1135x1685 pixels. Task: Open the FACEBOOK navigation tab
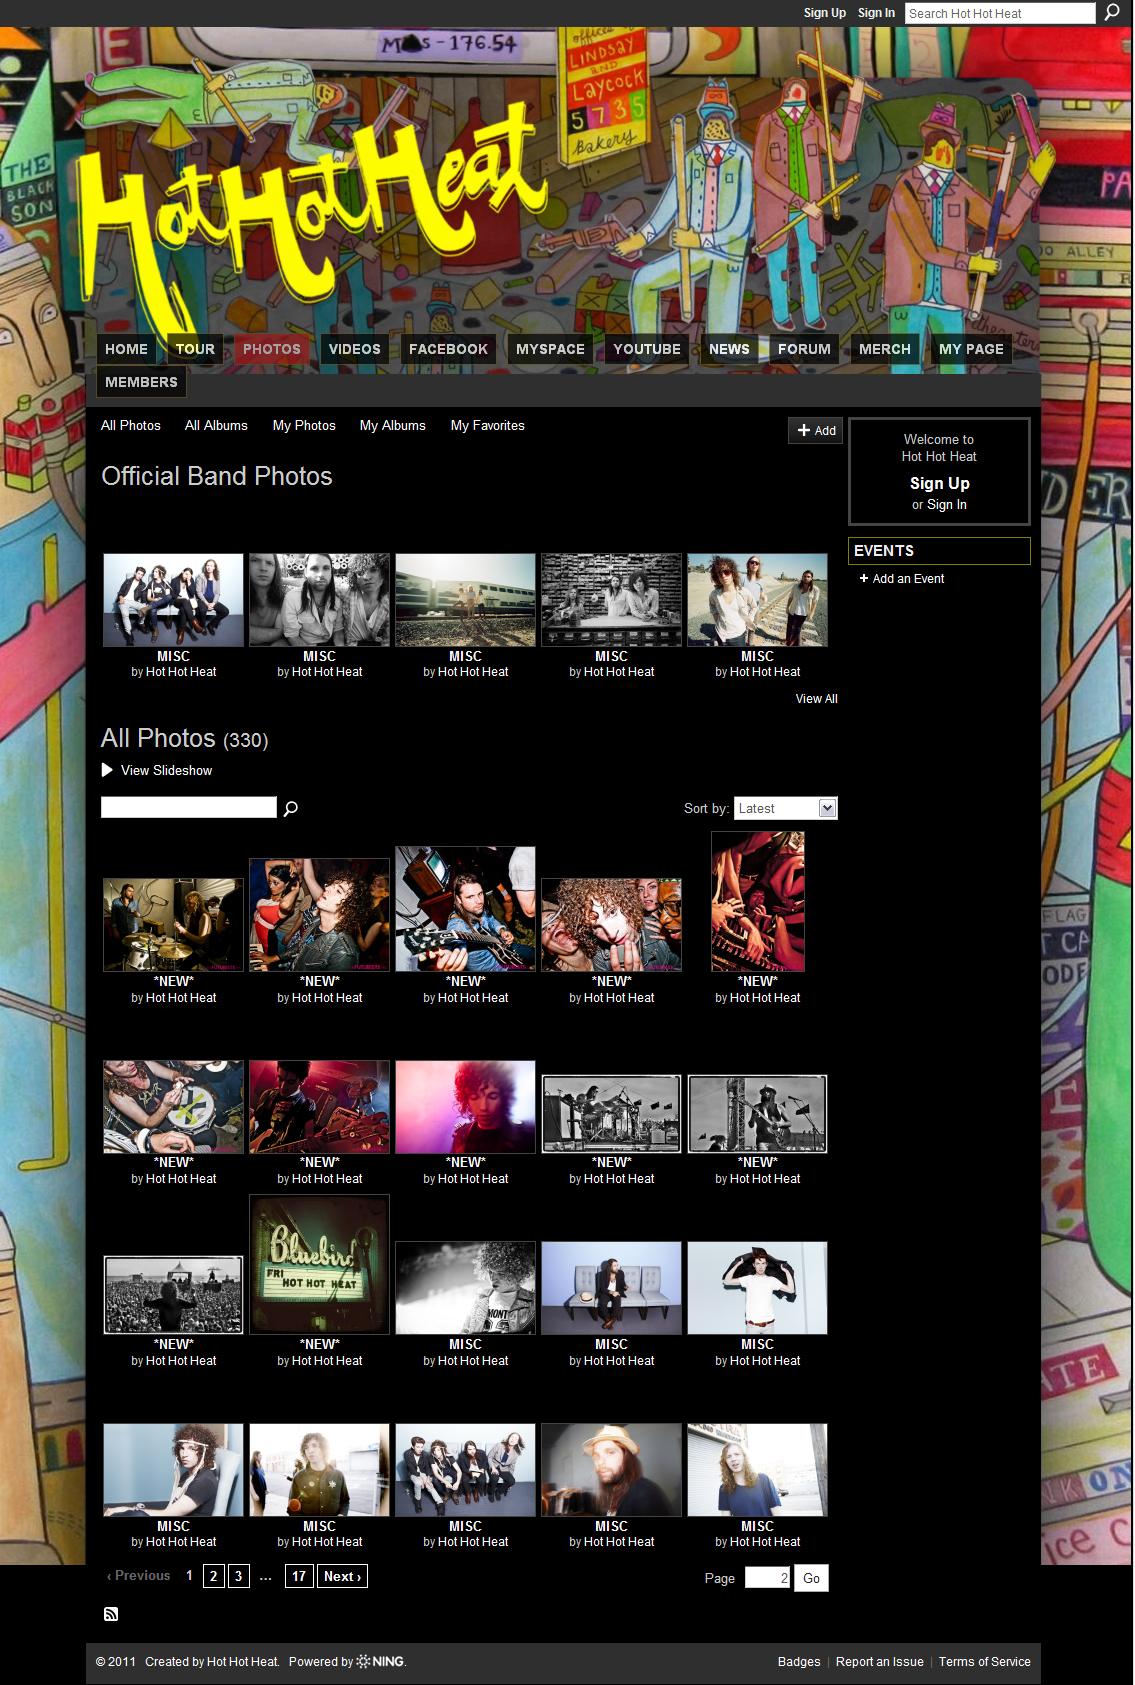pos(448,349)
